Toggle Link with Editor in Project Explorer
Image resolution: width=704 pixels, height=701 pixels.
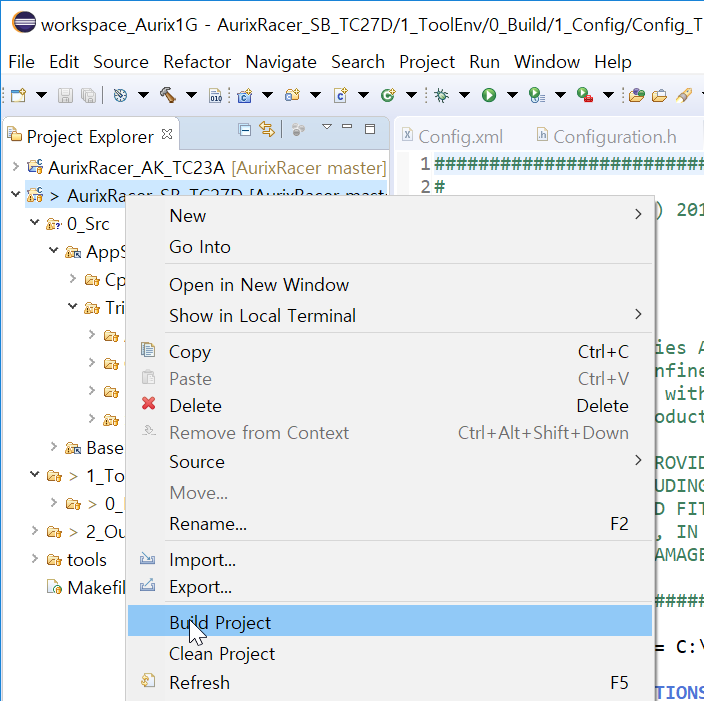(267, 130)
